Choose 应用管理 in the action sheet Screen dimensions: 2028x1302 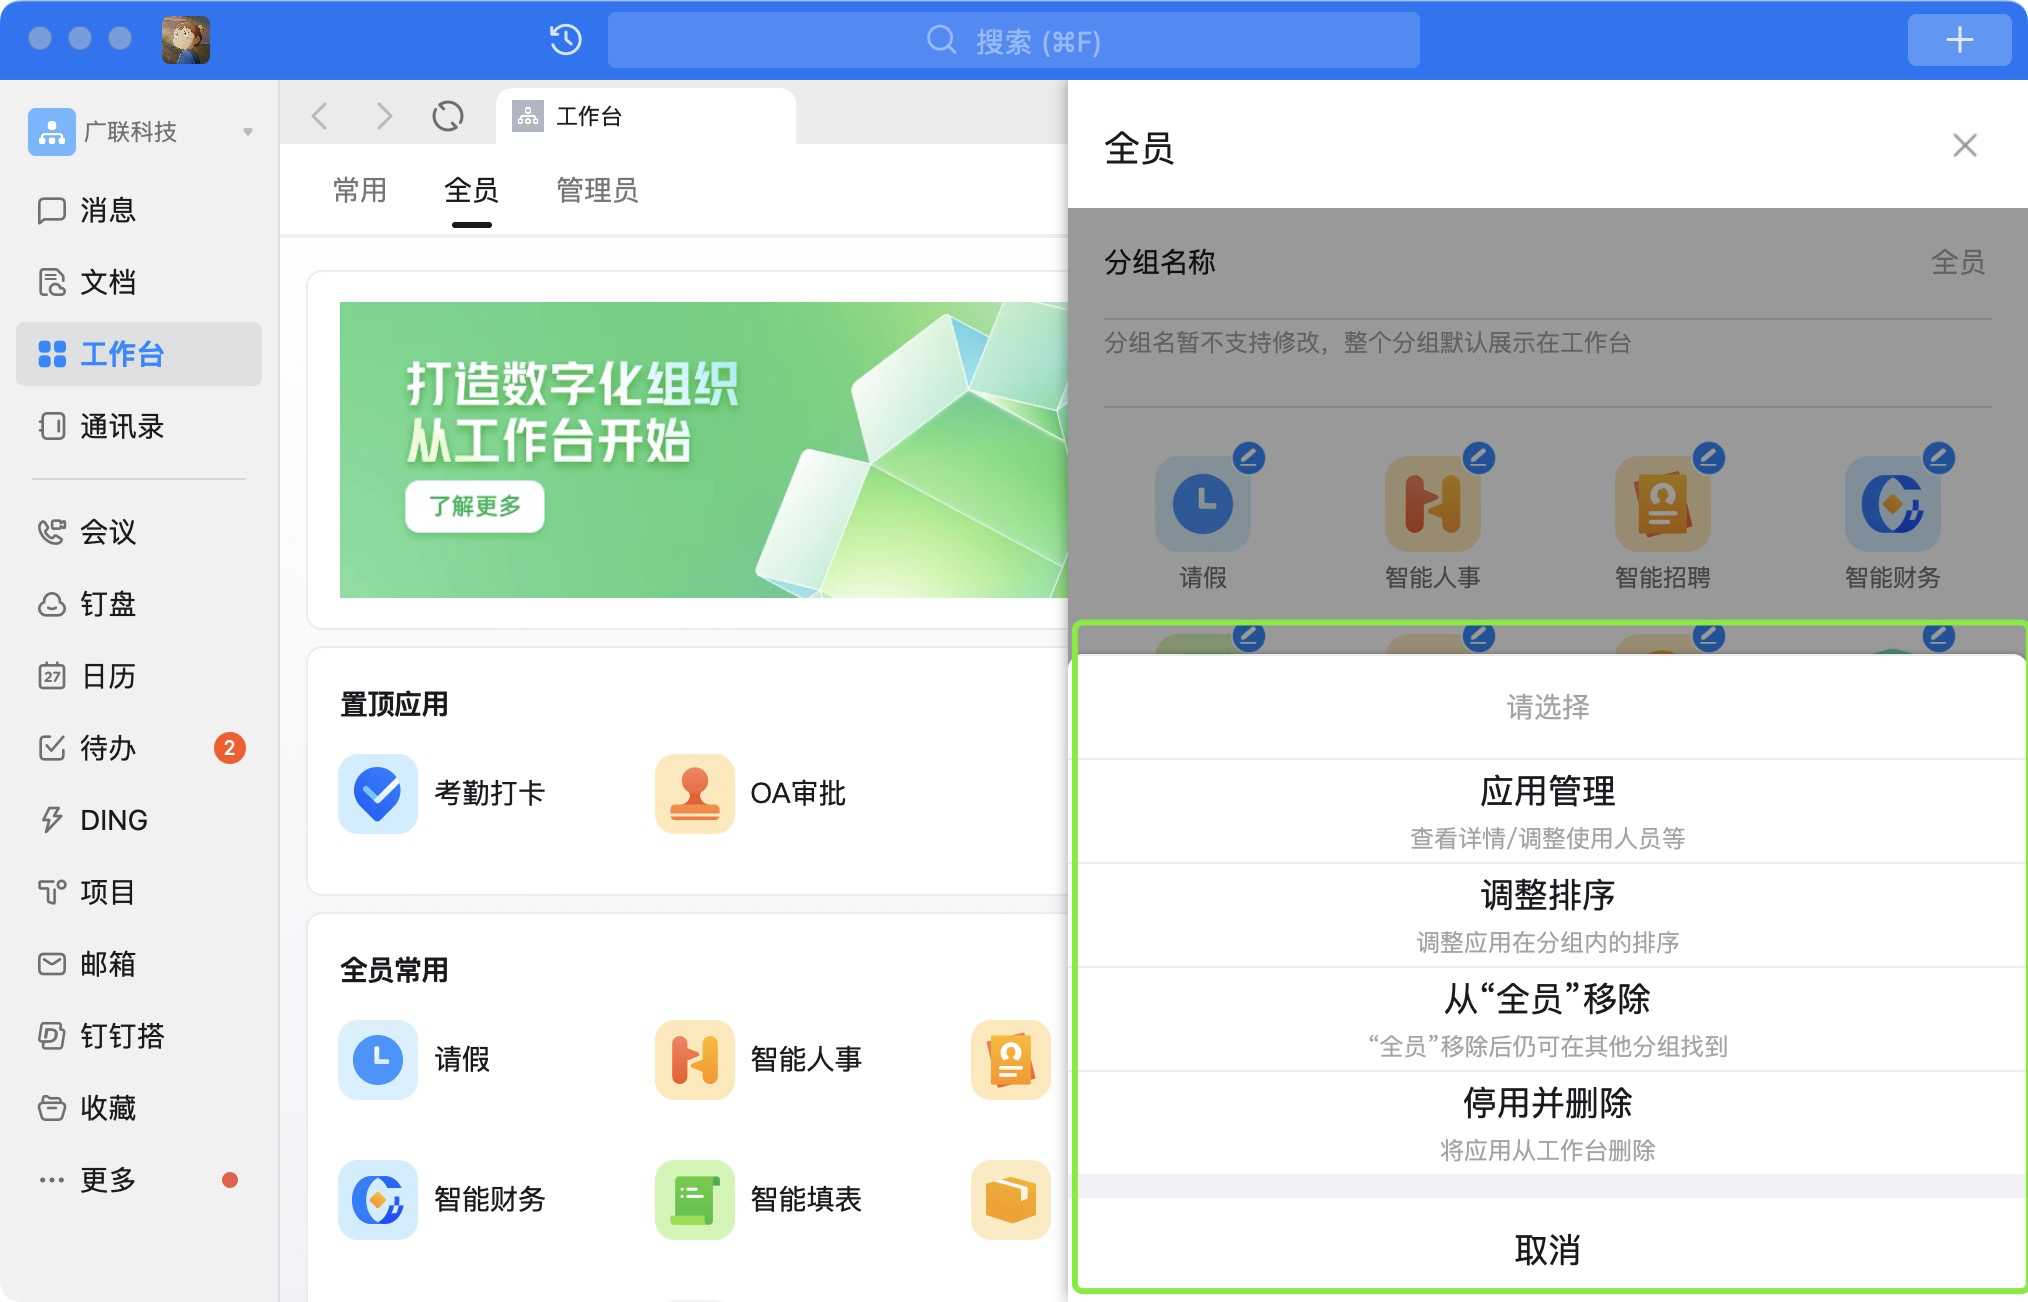click(1548, 811)
